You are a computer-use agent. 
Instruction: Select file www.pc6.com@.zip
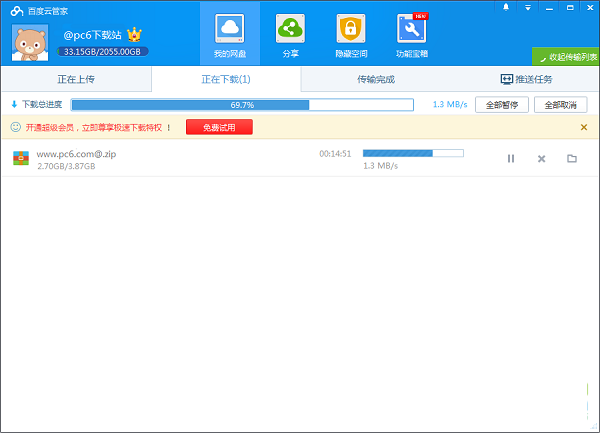pos(76,154)
